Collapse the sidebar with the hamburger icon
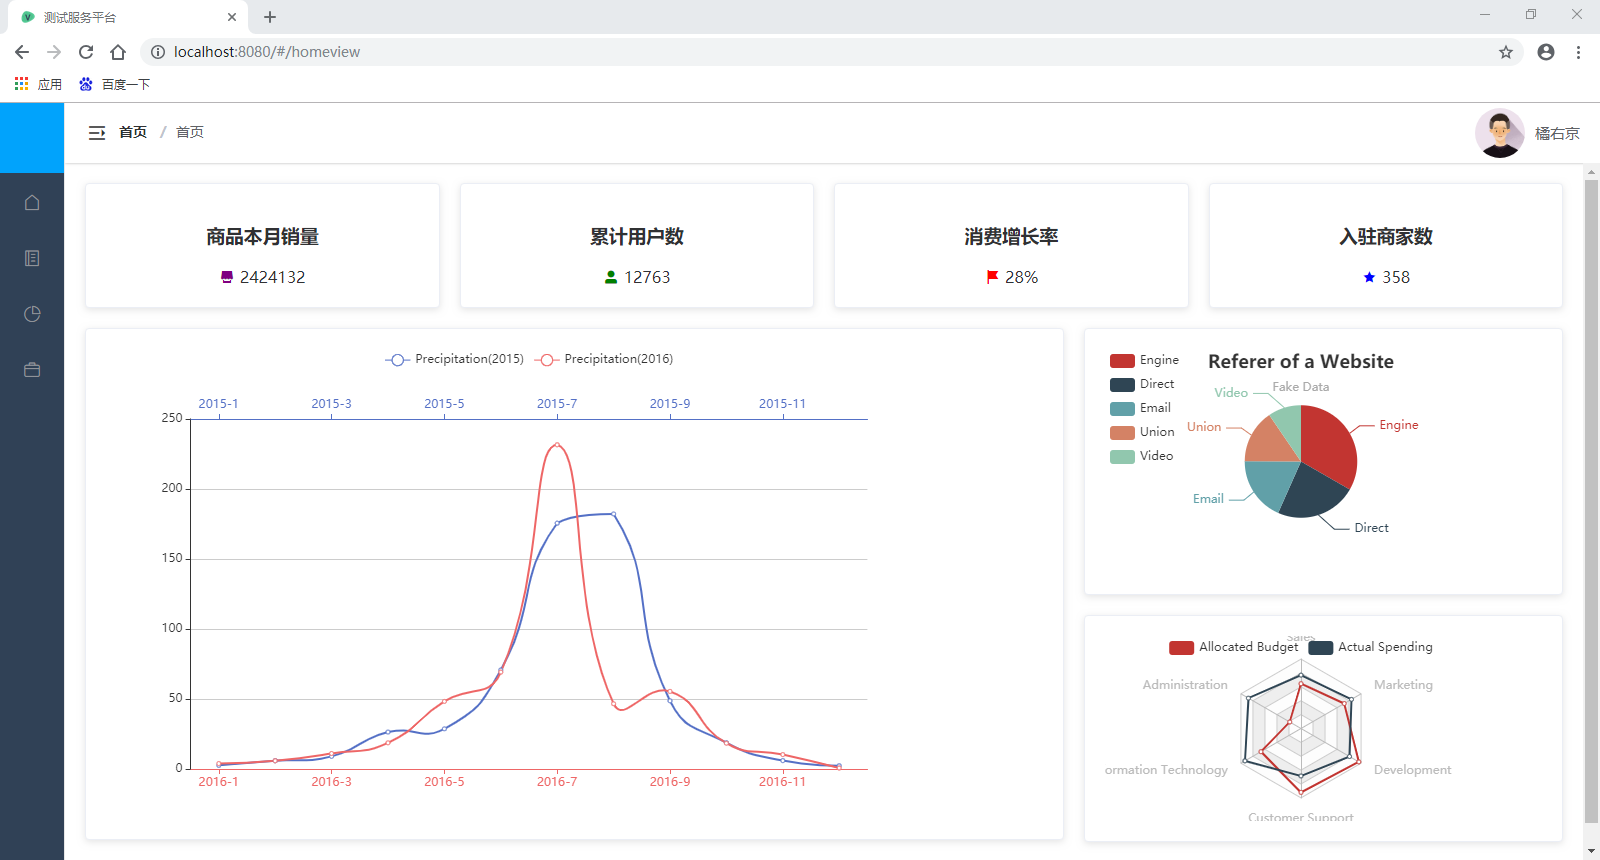Screen dimensions: 1600x860 click(x=97, y=132)
